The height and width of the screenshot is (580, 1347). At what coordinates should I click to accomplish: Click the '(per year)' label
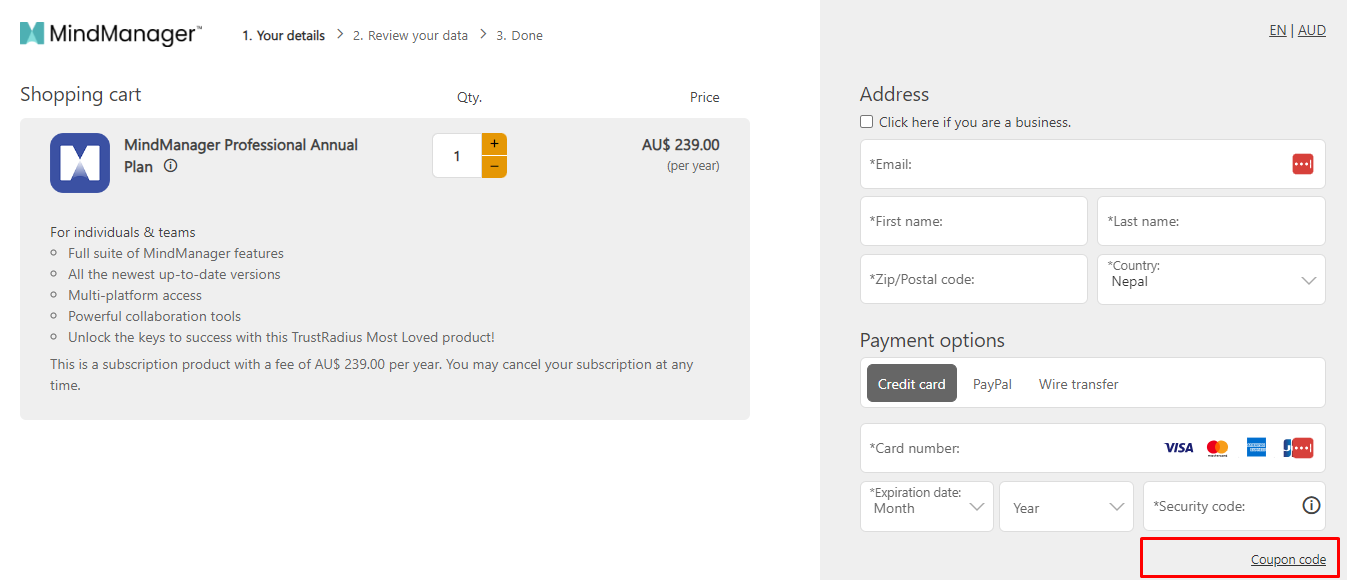click(x=693, y=166)
